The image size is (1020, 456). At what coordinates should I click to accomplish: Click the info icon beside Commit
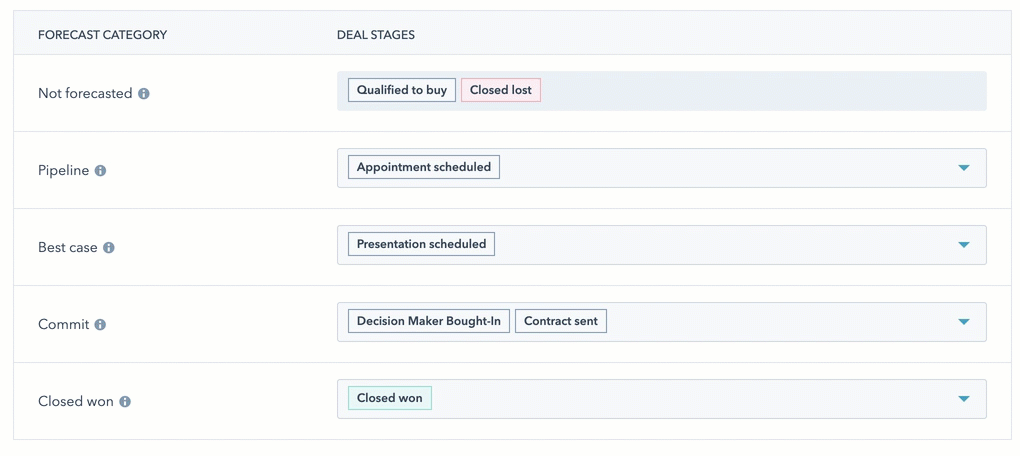100,325
